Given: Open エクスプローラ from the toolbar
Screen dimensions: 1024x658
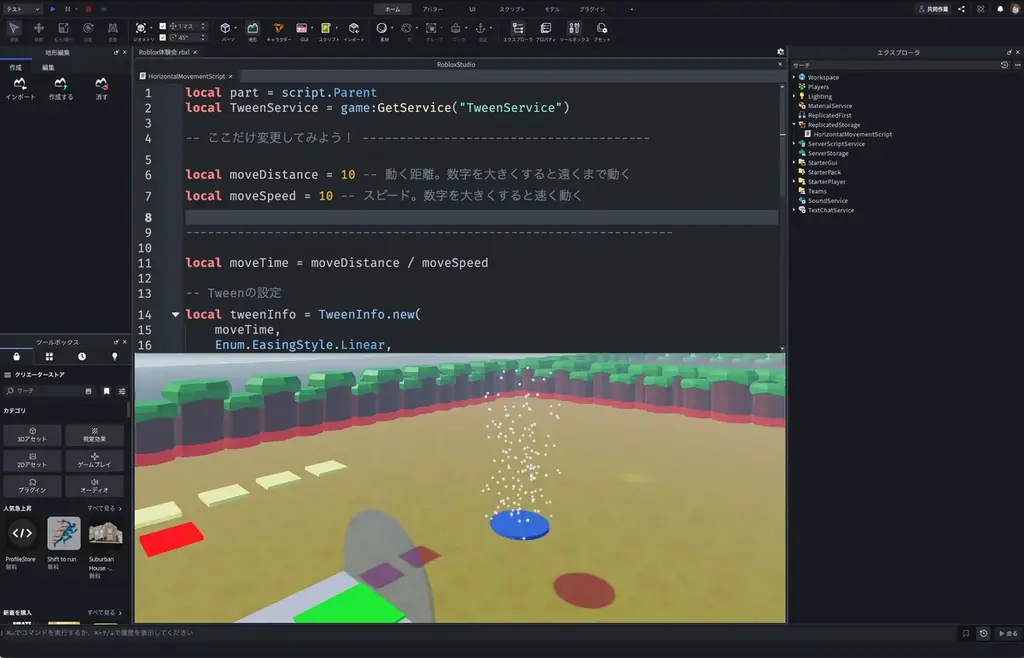Looking at the screenshot, I should 518,29.
